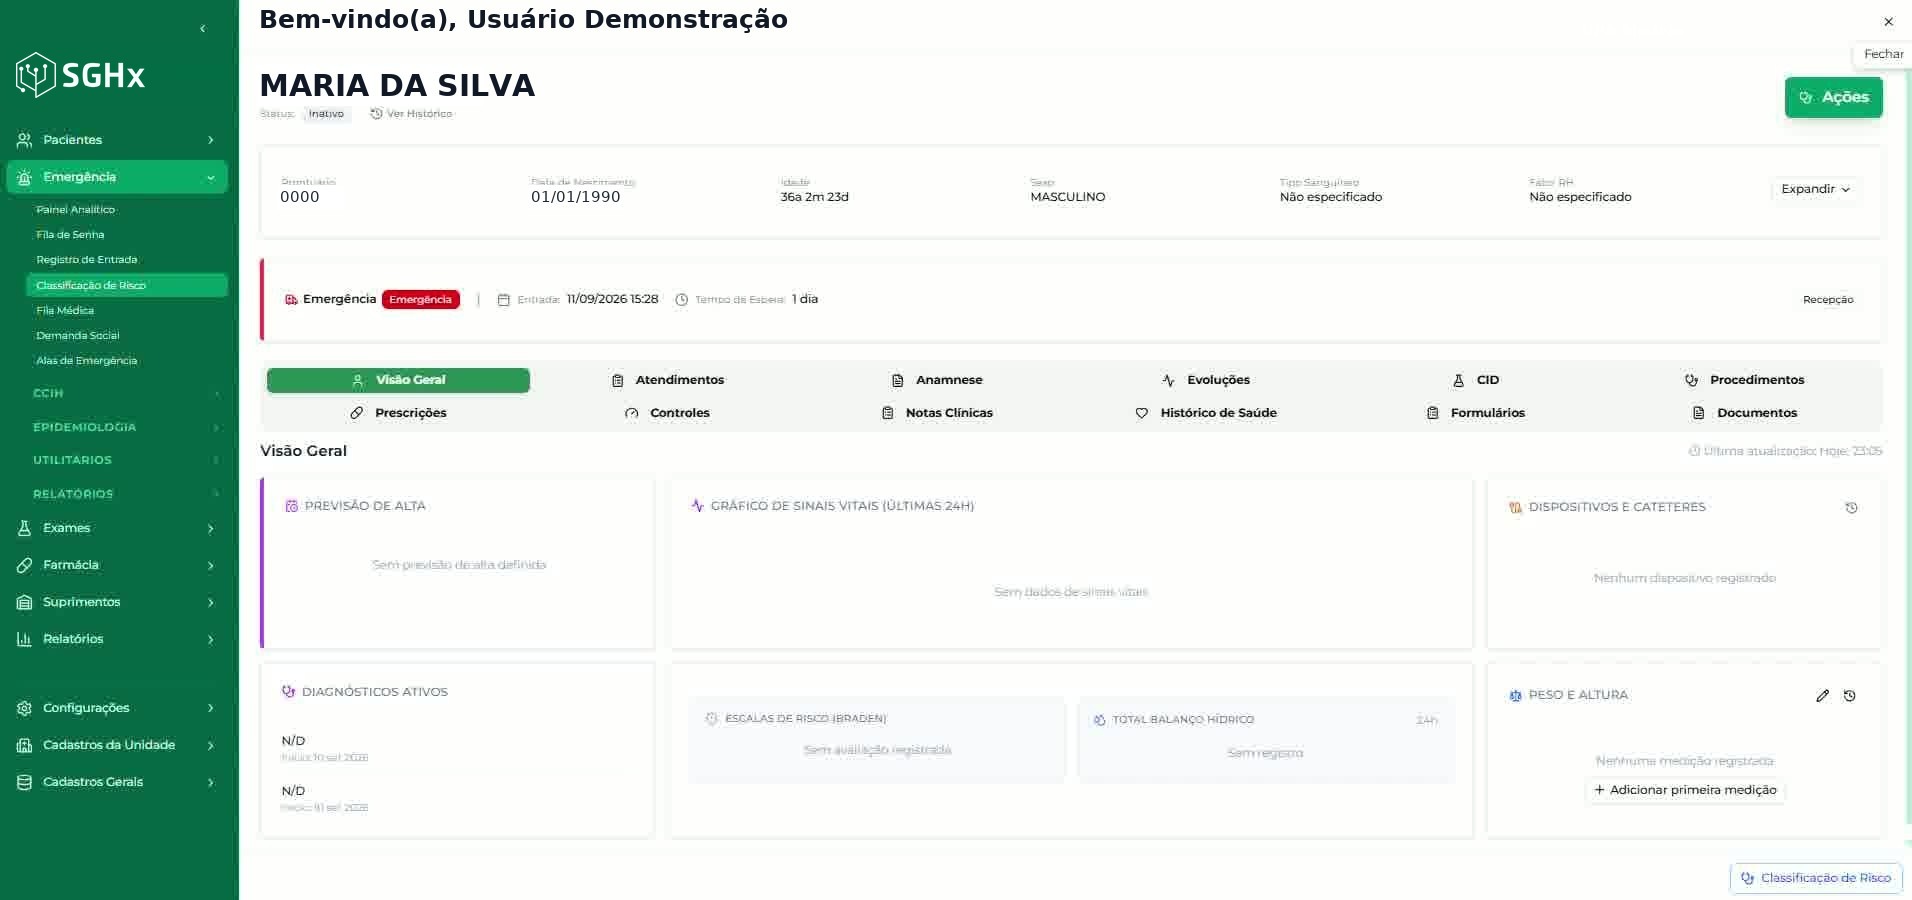
Task: Click the Escalas de Risco Braden icon
Action: (712, 719)
